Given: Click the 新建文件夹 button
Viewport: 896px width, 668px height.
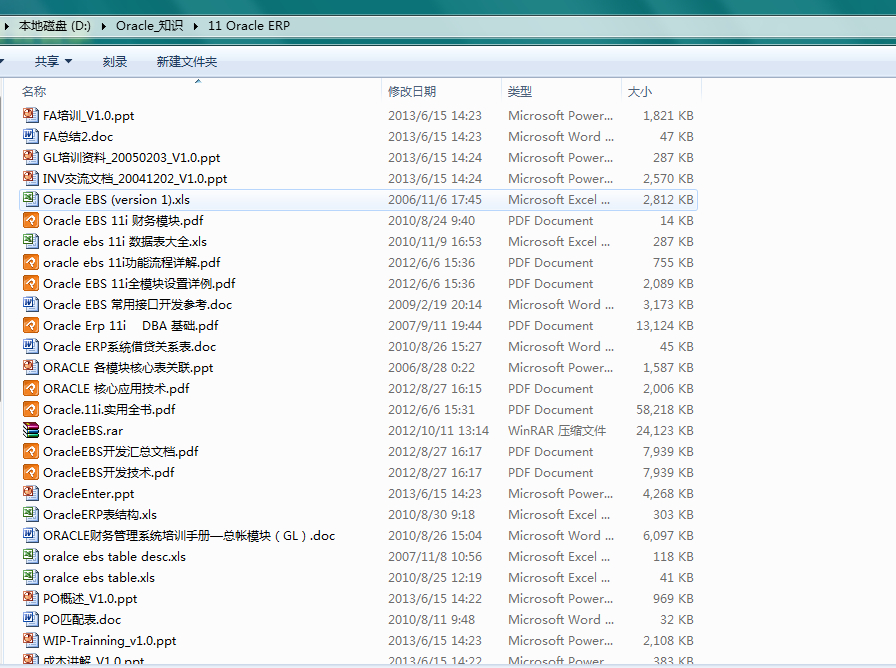Looking at the screenshot, I should click(x=187, y=61).
